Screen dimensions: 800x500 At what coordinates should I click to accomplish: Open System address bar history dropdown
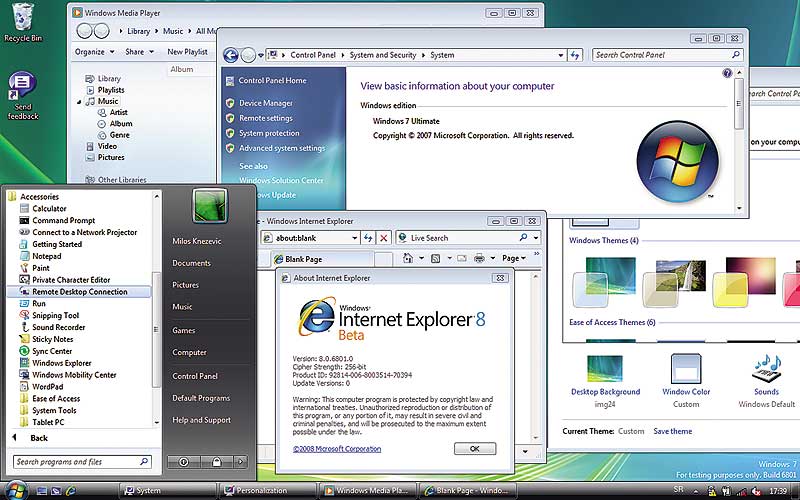tap(561, 55)
